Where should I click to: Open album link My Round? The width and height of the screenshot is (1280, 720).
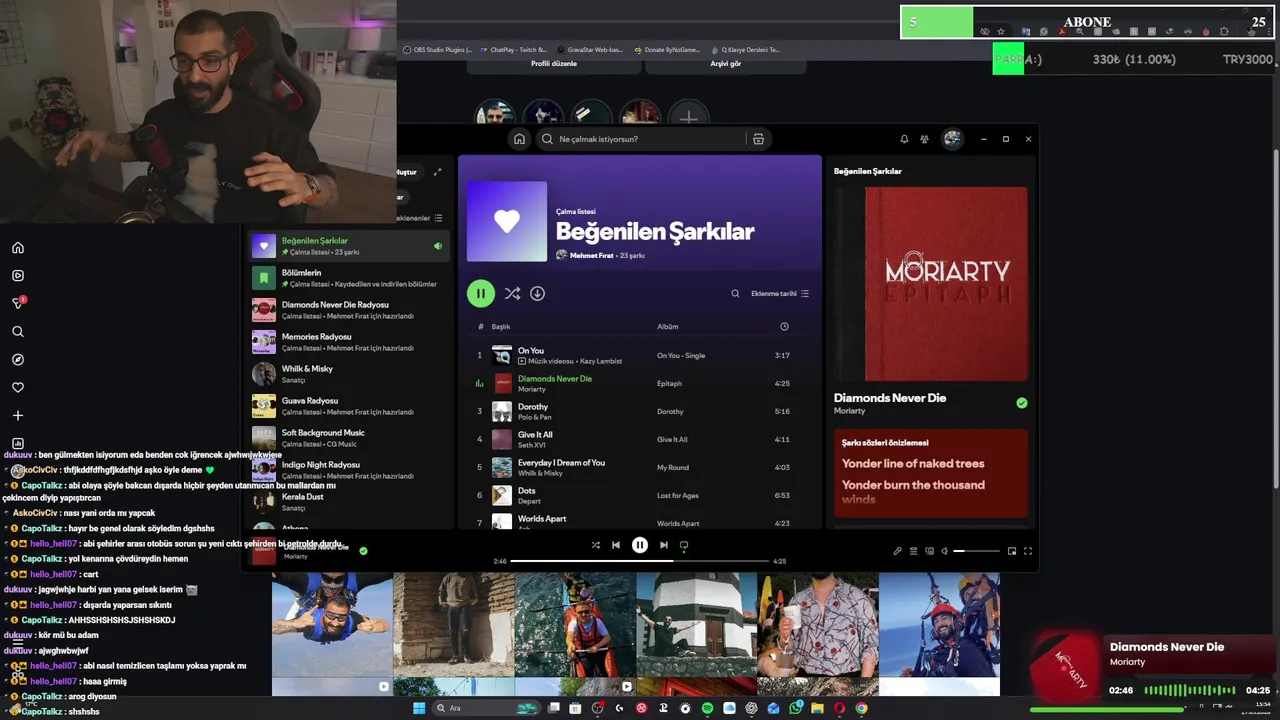(672, 467)
